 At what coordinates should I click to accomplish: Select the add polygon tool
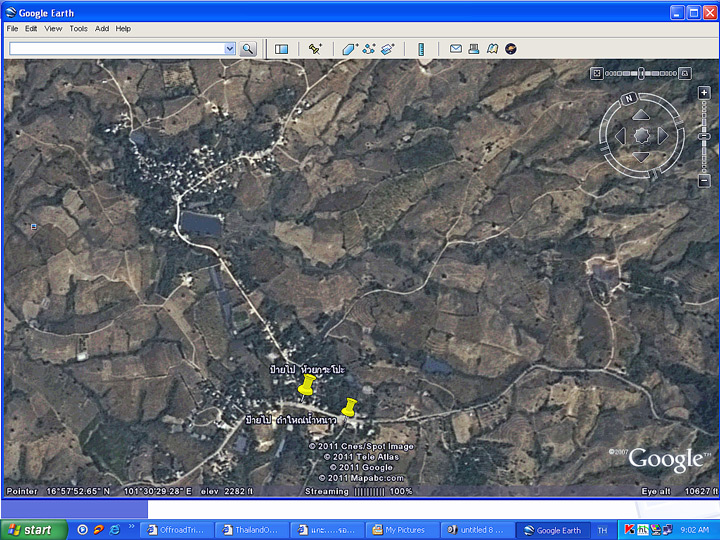point(349,48)
